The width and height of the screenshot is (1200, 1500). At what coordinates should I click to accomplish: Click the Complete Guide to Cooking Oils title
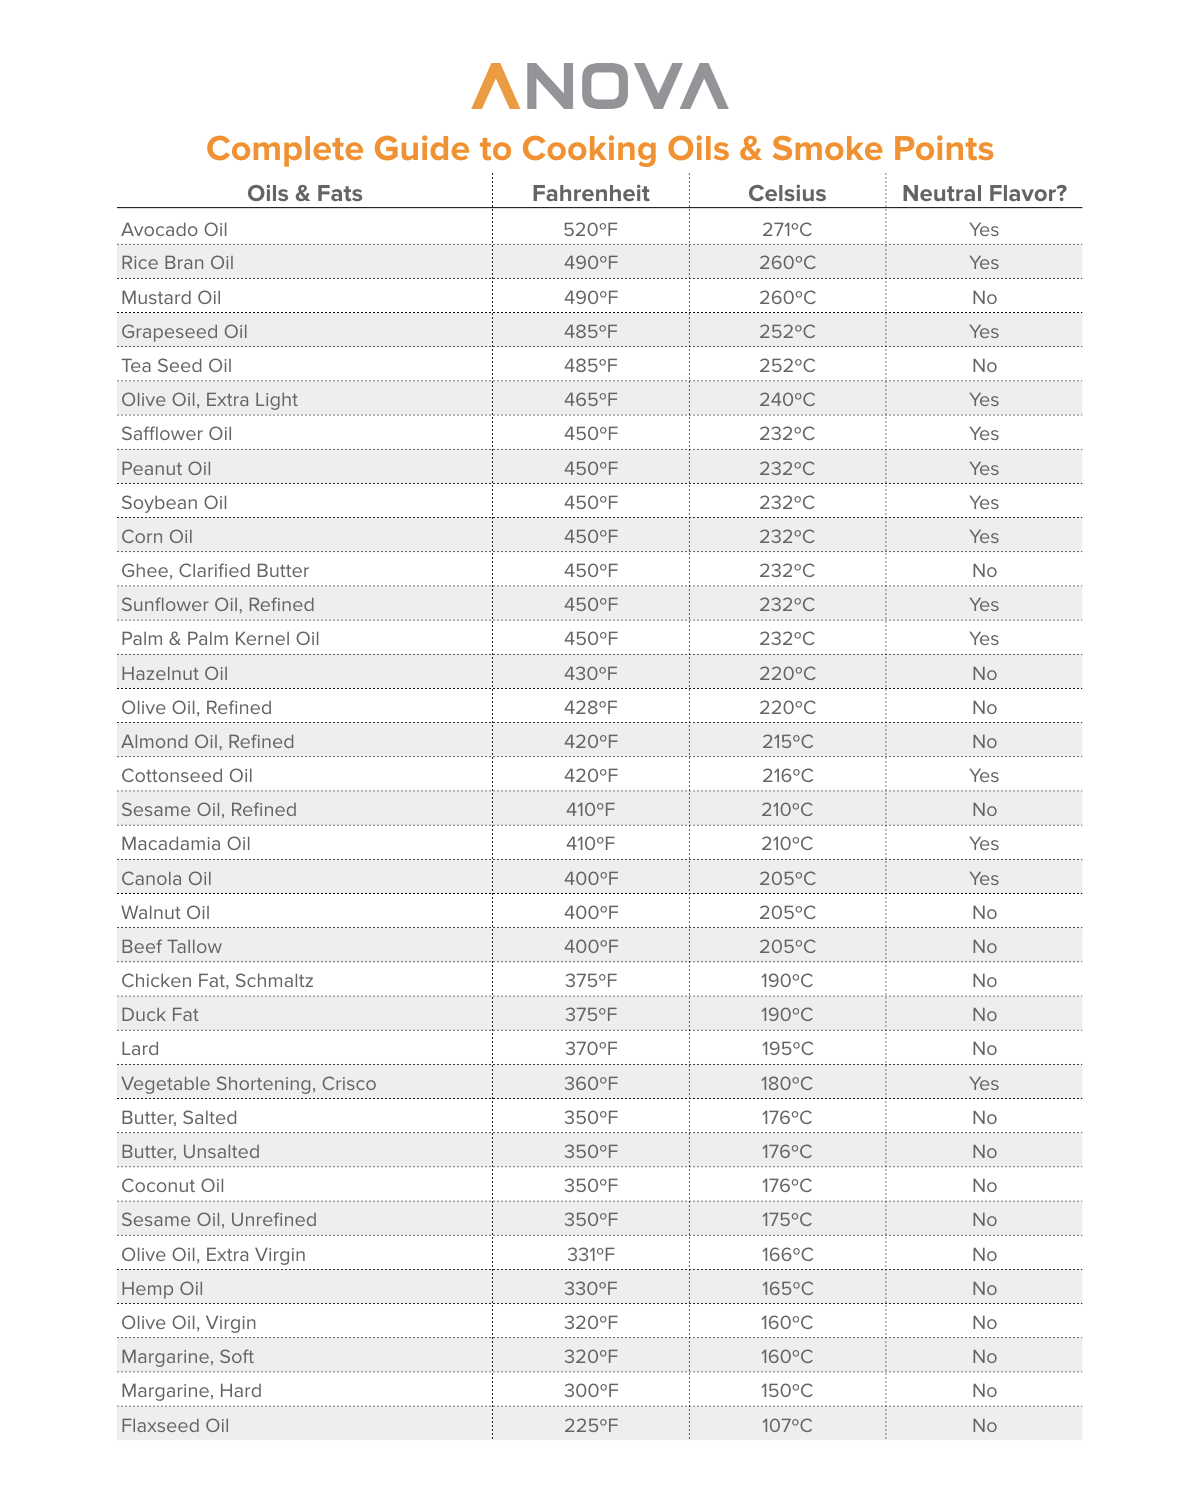[600, 148]
